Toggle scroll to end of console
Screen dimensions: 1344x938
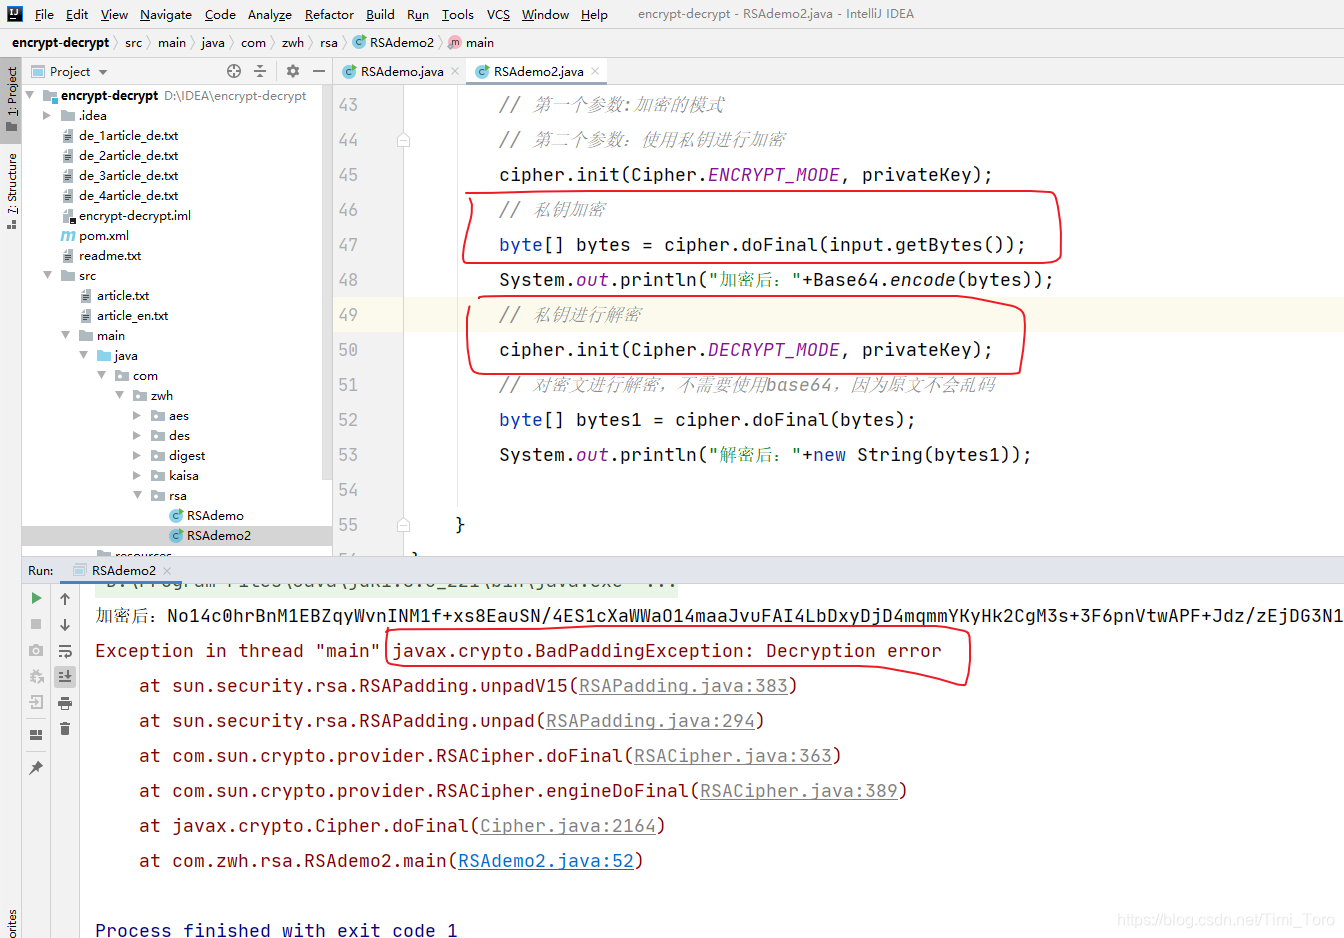[65, 676]
